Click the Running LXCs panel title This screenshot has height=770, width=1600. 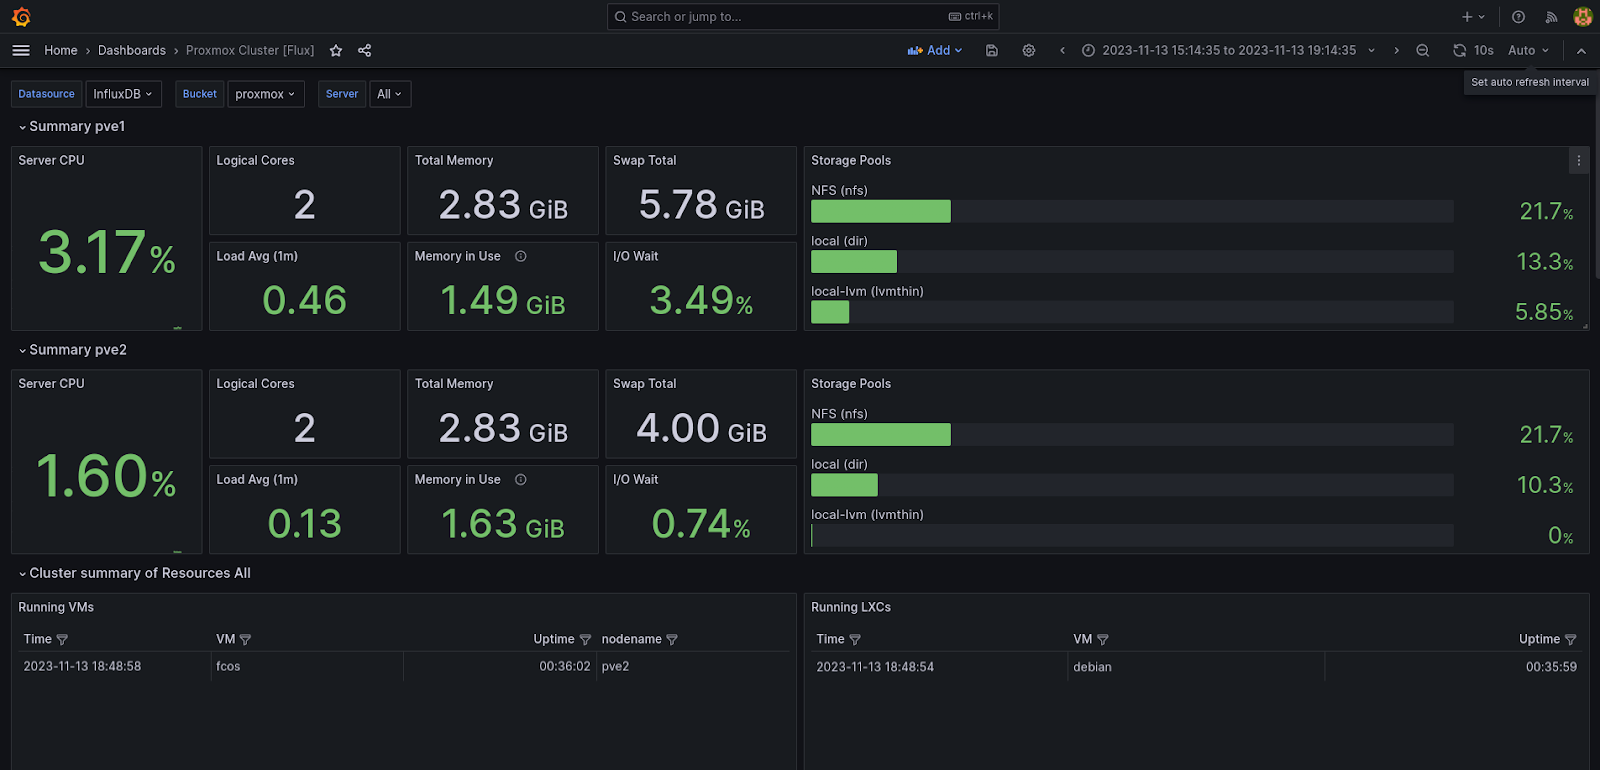coord(851,607)
